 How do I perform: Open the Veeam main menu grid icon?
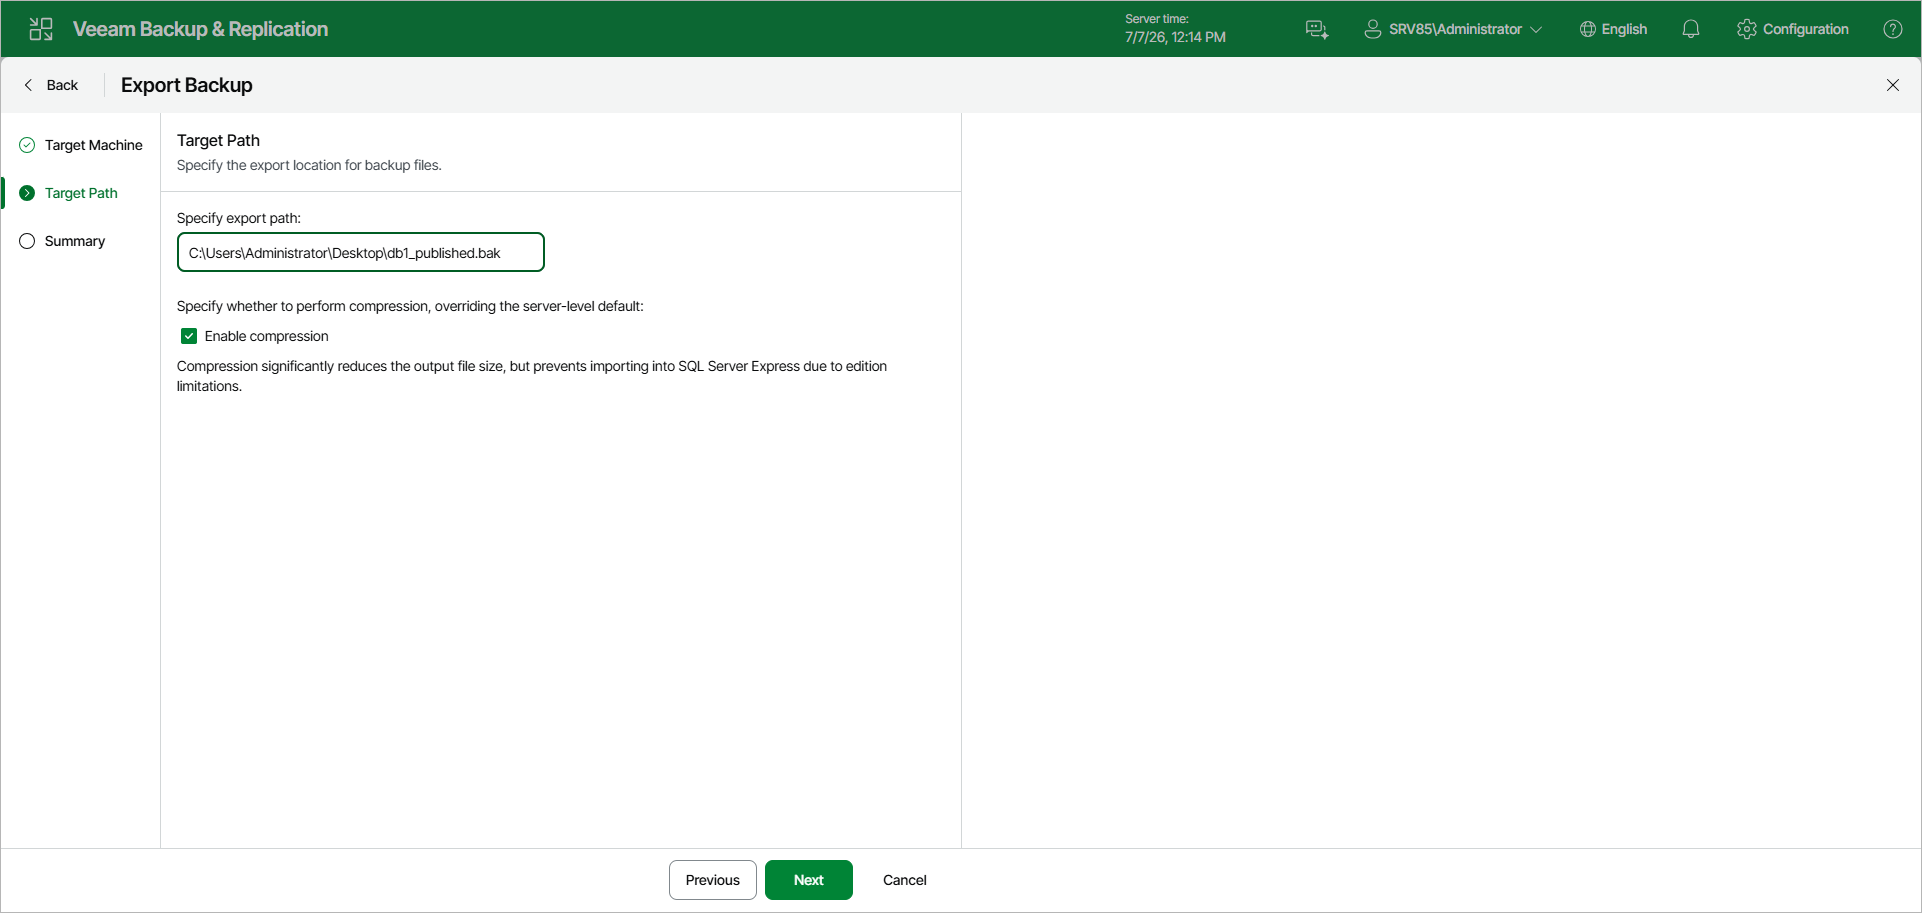41,29
